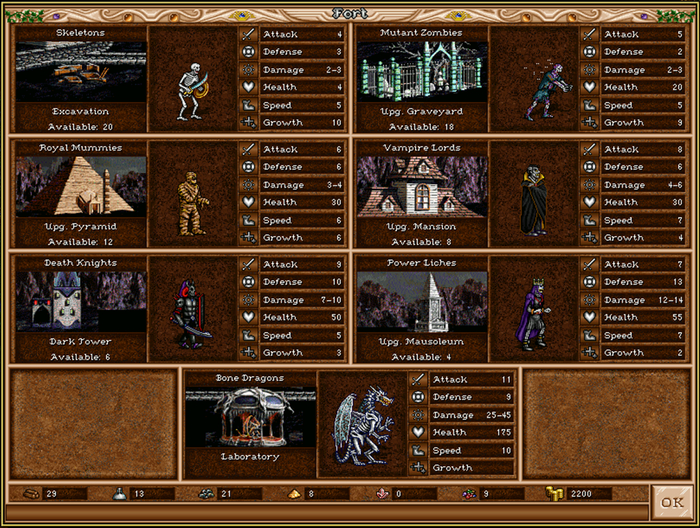The height and width of the screenshot is (528, 700).
Task: Click the Mutant Zombies Speed boot icon
Action: (x=589, y=105)
